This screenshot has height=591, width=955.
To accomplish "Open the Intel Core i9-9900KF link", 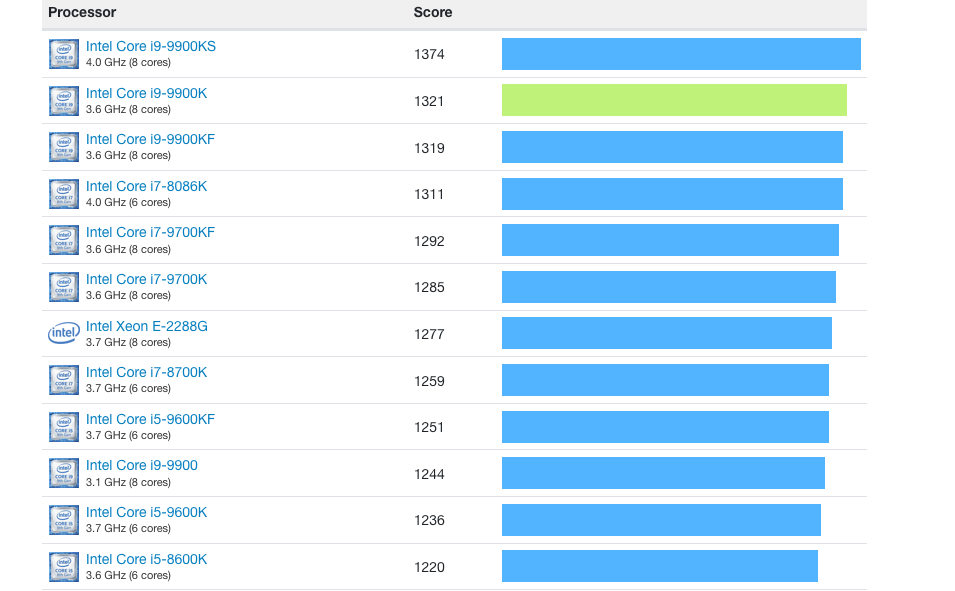I will 150,139.
